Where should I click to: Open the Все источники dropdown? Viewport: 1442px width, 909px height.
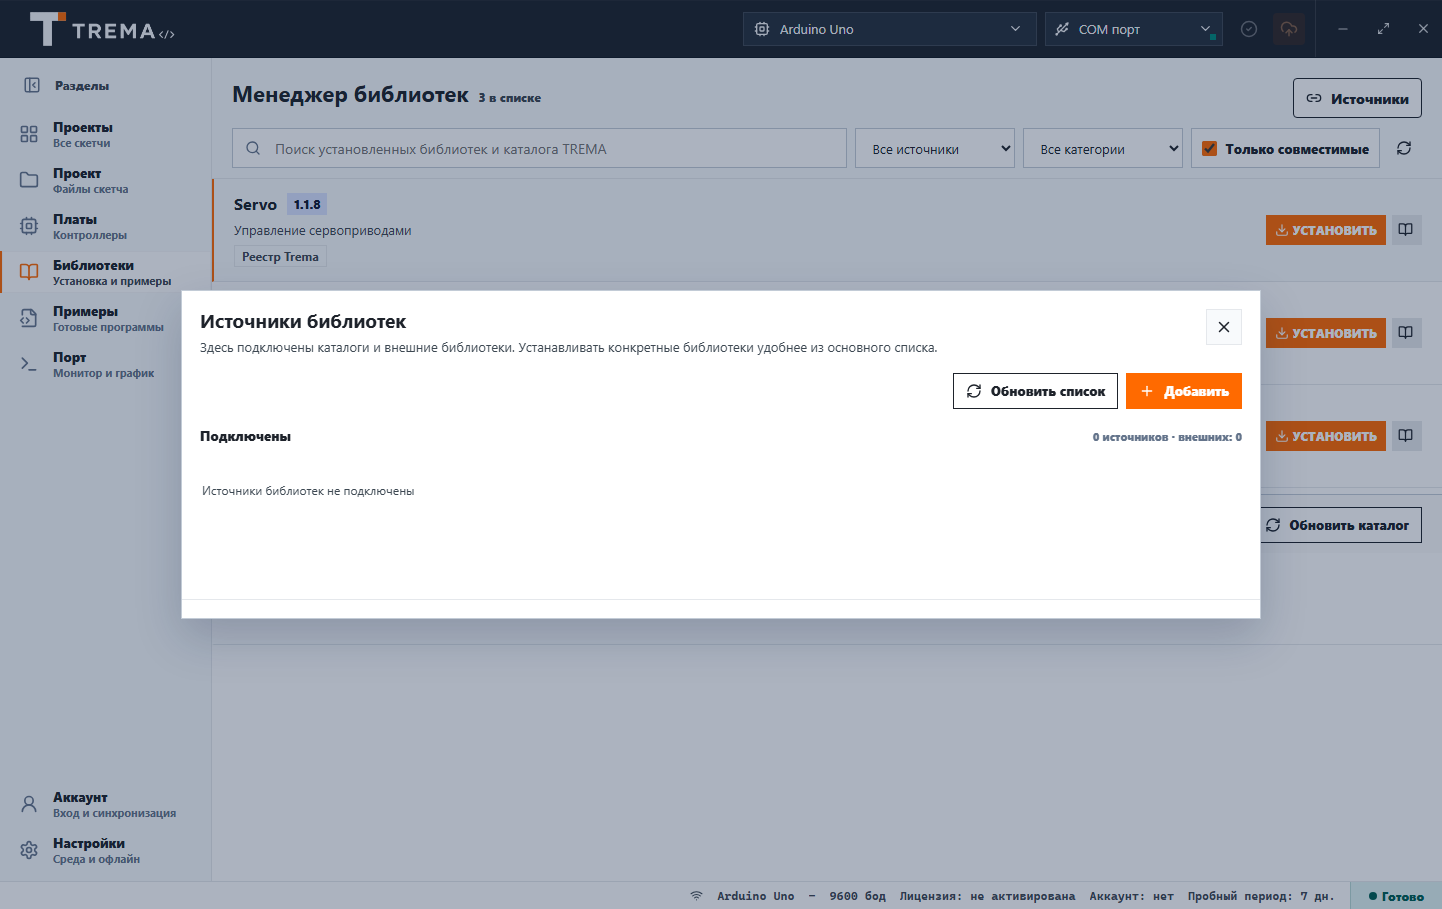[935, 148]
